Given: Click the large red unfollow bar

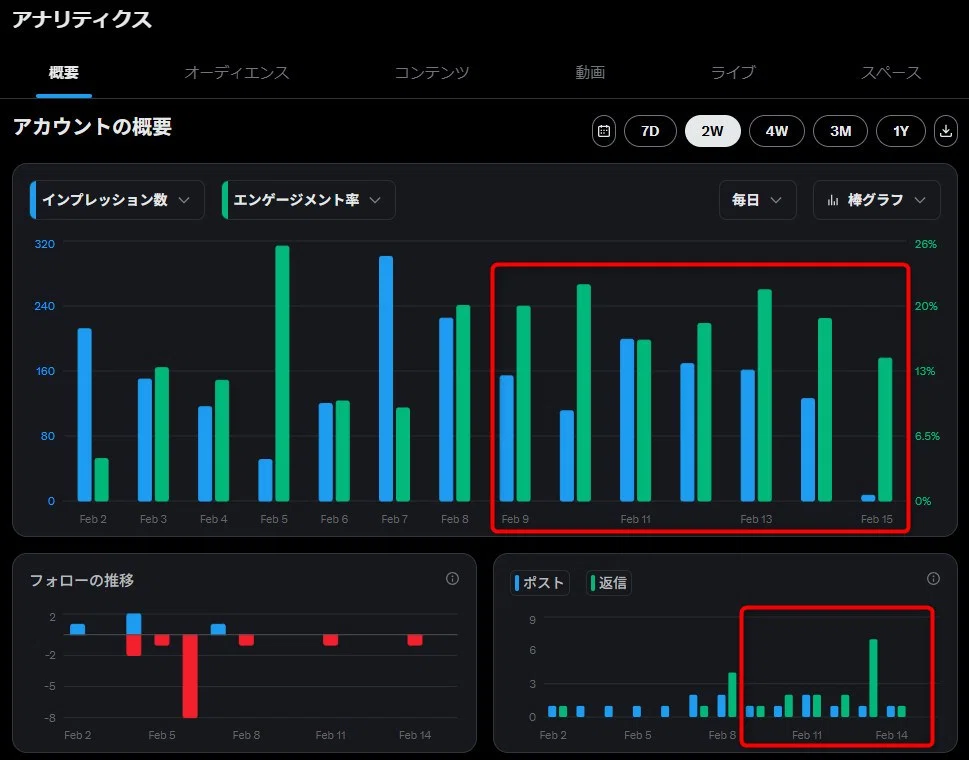Looking at the screenshot, I should pyautogui.click(x=190, y=676).
